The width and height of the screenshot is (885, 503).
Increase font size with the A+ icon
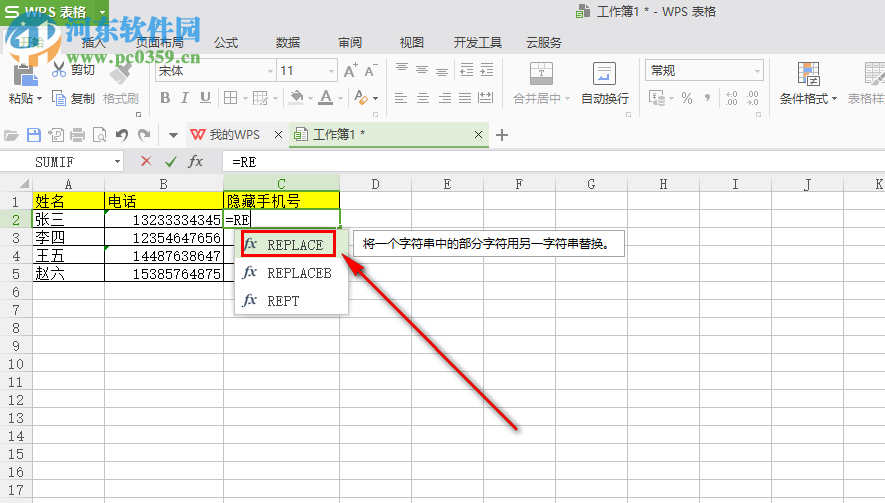[350, 71]
